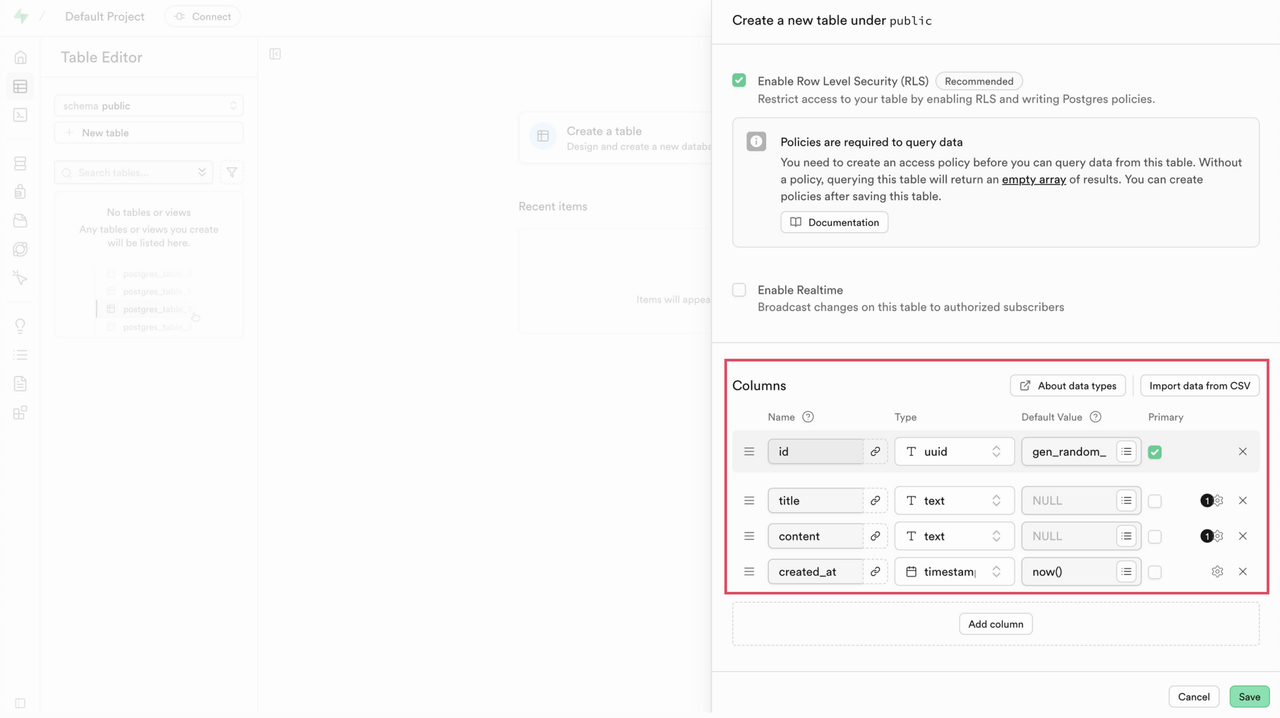Open default value suggestions for created_at

click(x=1126, y=572)
